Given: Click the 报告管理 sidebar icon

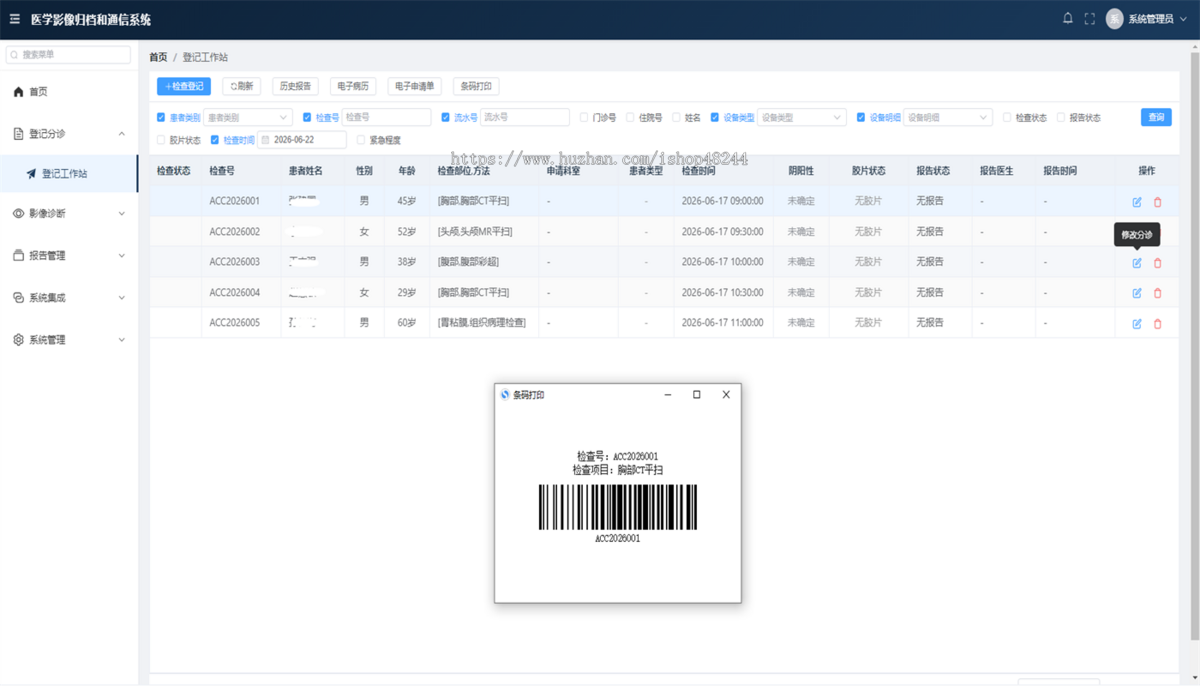Looking at the screenshot, I should pos(18,256).
